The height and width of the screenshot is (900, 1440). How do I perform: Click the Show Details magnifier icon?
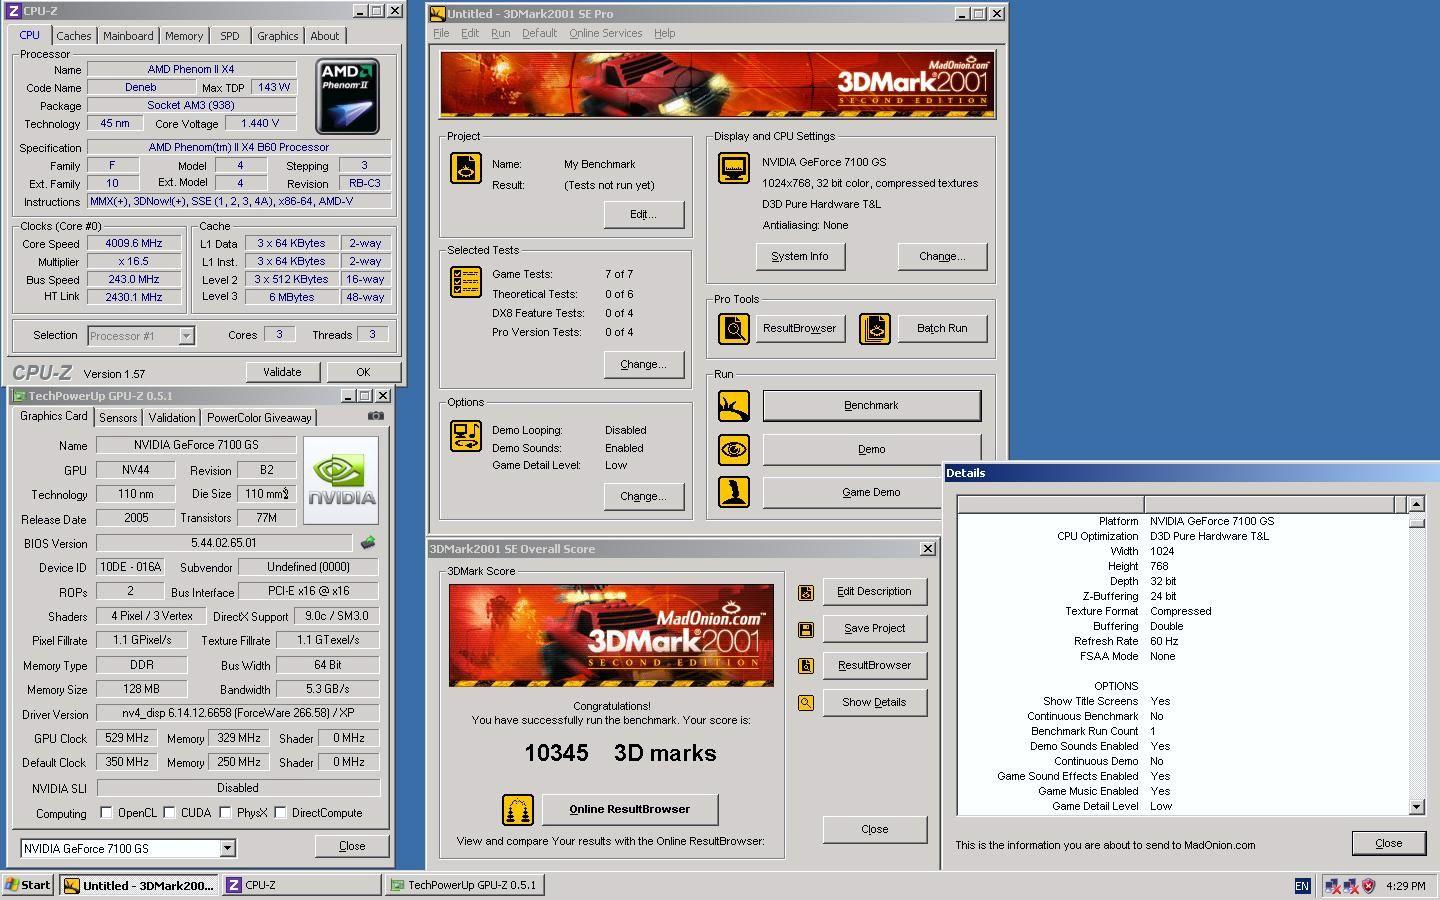click(x=806, y=703)
